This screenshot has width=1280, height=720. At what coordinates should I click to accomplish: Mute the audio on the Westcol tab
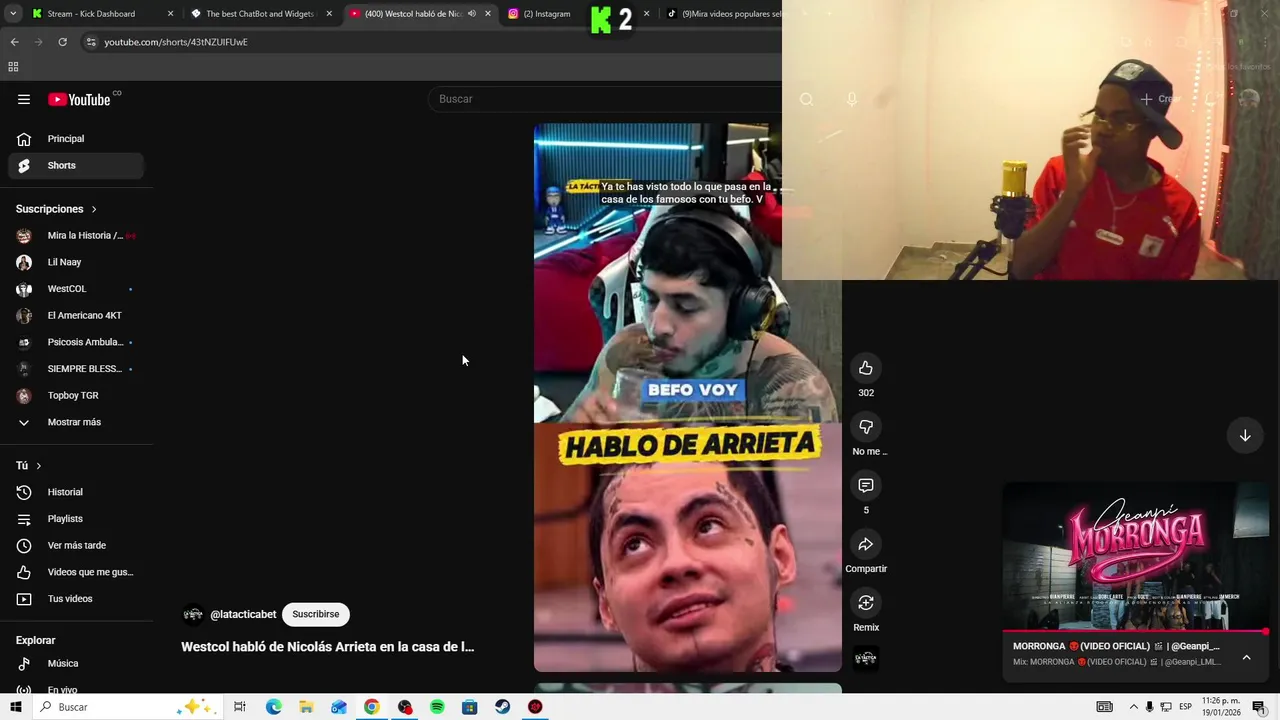472,14
